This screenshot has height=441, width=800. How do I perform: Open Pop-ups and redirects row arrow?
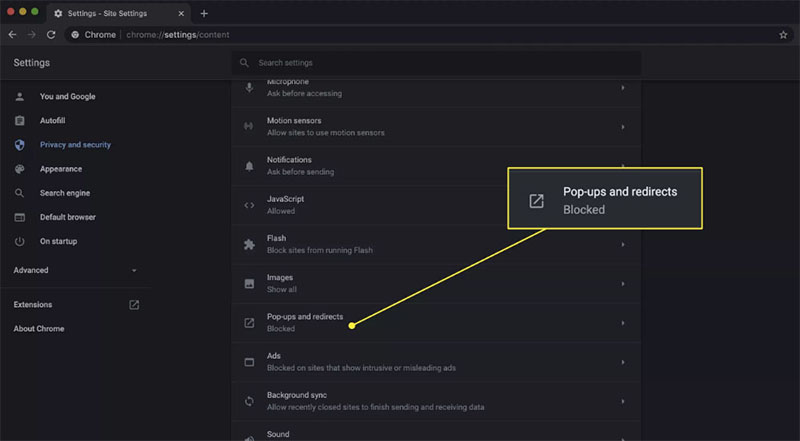coord(623,323)
